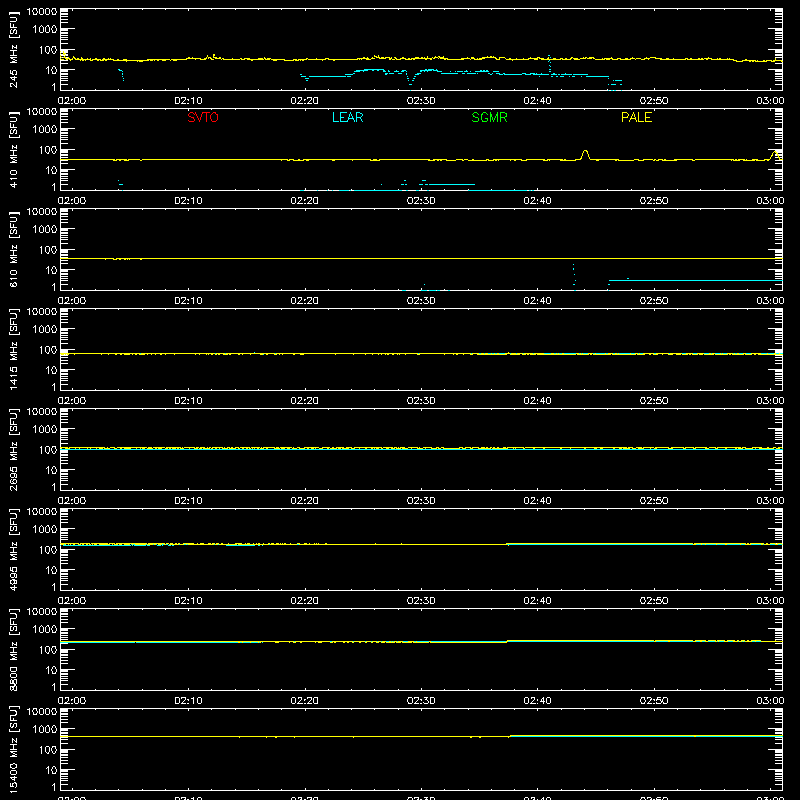Click the 02:00 tick label under 245 MHz plot
Screen dimensions: 800x800
[x=72, y=101]
